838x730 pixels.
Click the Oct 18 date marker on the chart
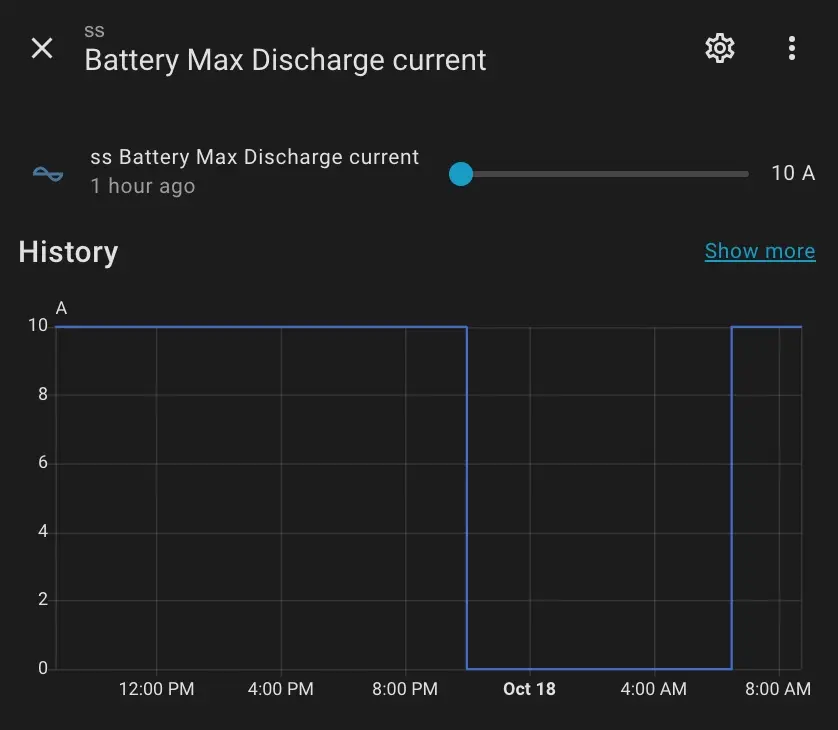click(529, 689)
